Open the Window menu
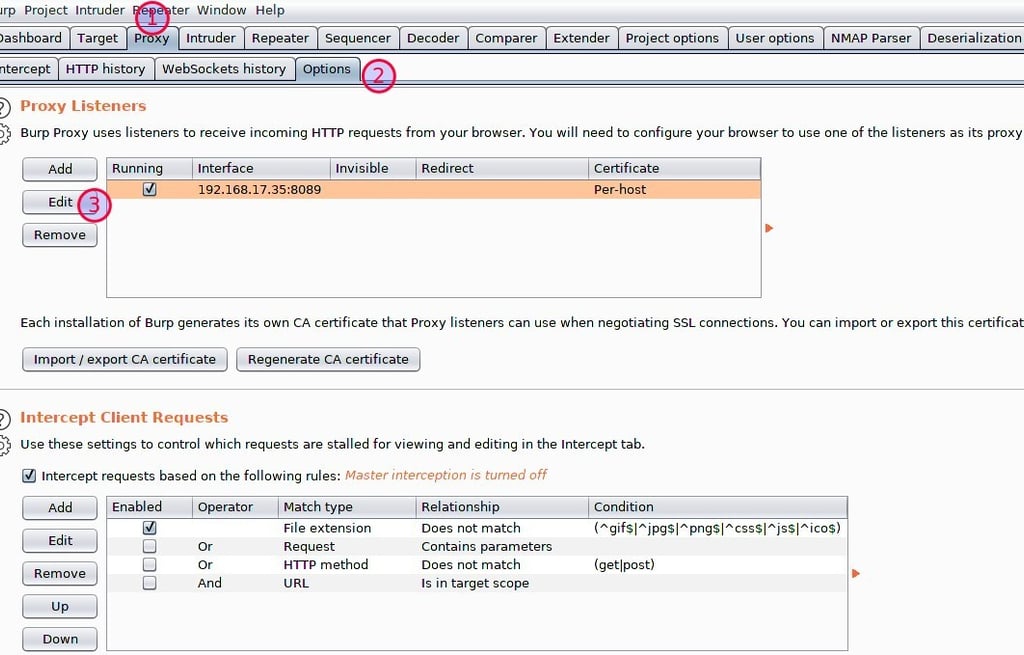The image size is (1024, 655). (221, 10)
